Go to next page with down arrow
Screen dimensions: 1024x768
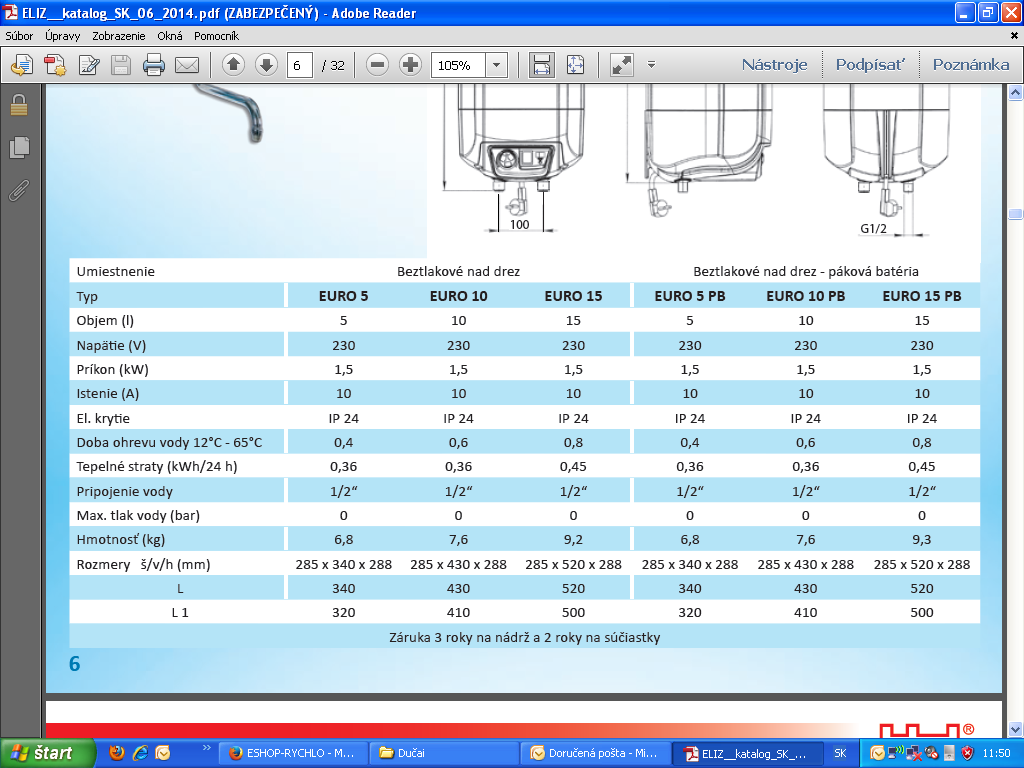point(266,65)
